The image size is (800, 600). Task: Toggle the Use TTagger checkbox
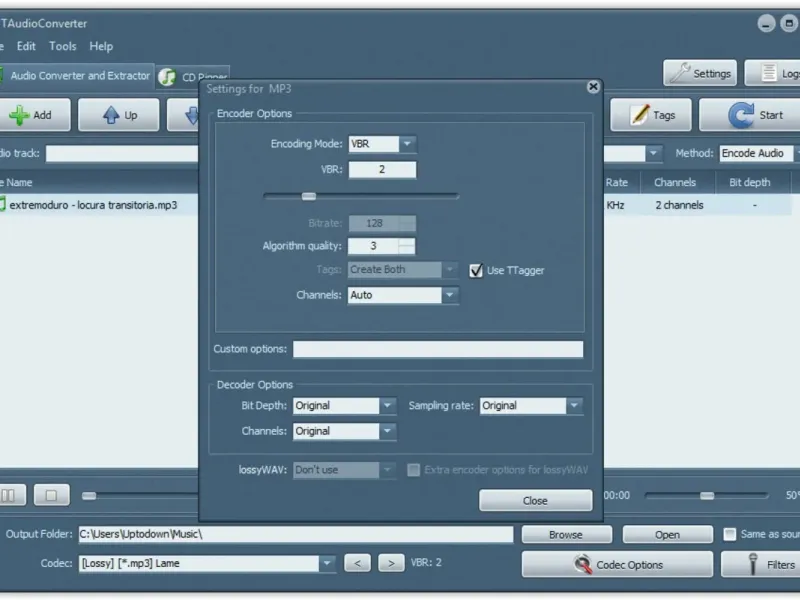[x=476, y=270]
